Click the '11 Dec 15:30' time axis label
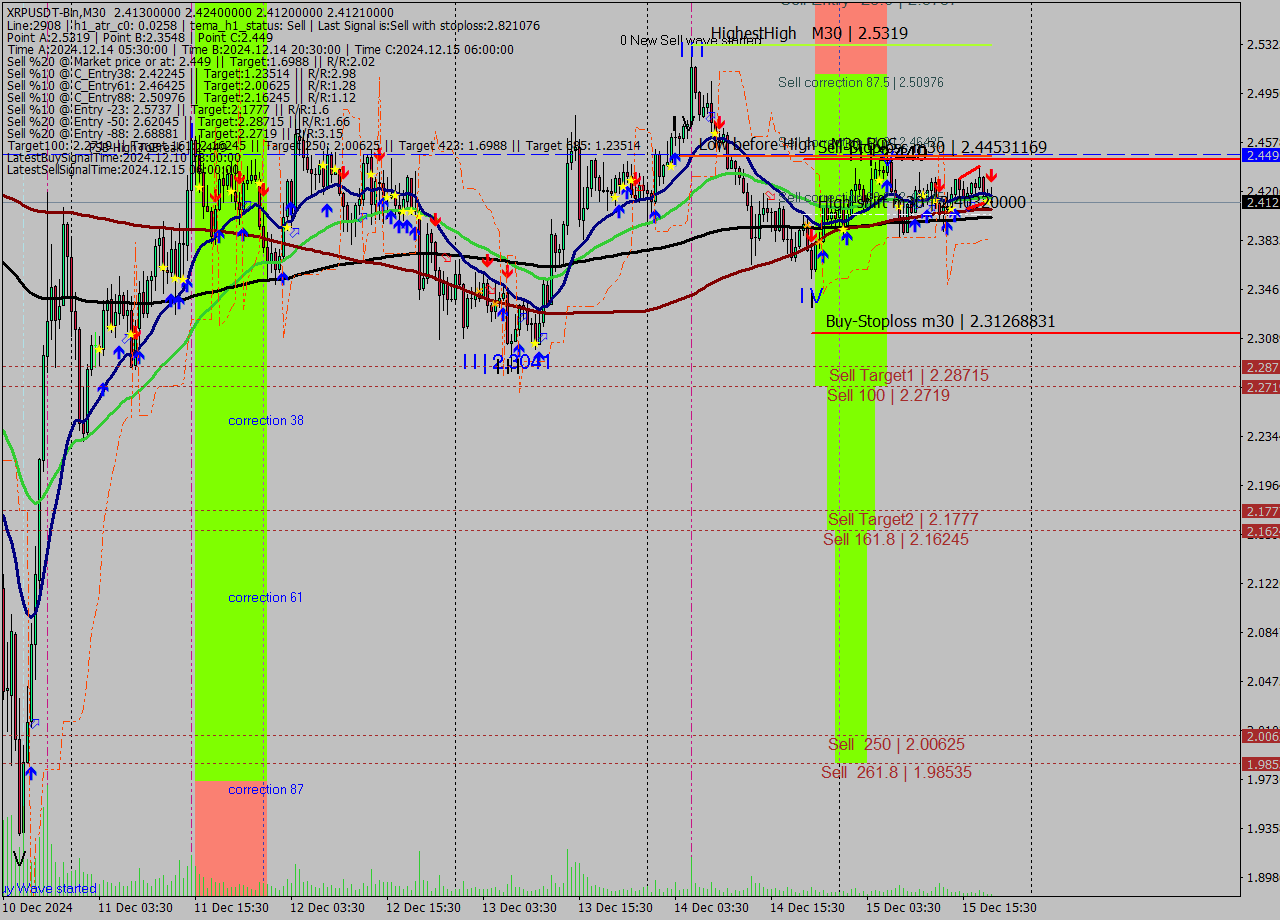 tap(231, 908)
